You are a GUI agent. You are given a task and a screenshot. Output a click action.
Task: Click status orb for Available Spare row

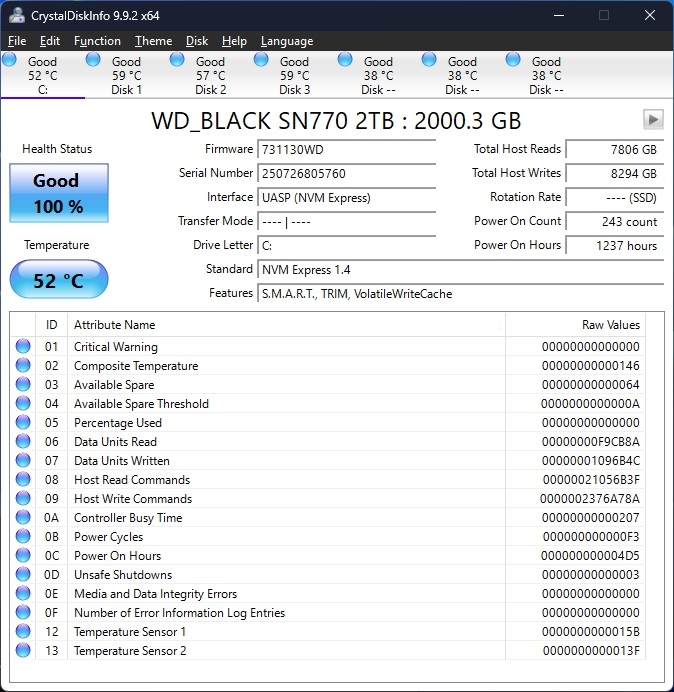point(23,384)
